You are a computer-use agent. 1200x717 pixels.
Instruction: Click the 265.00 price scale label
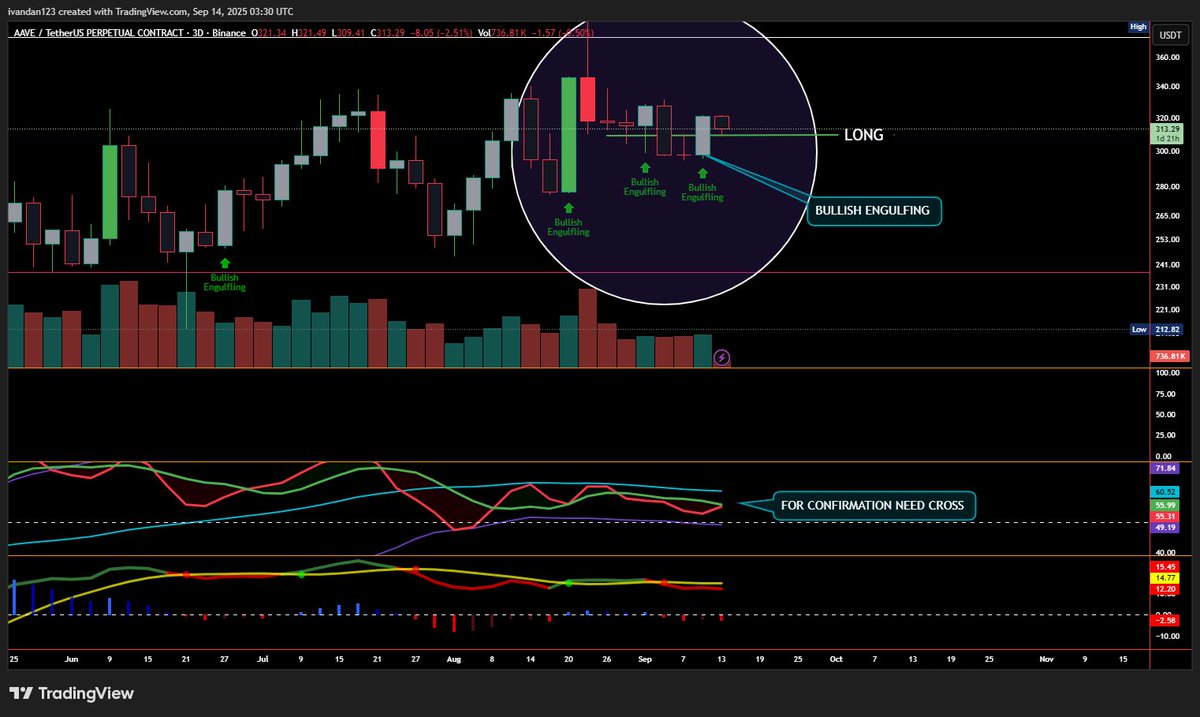point(1167,216)
